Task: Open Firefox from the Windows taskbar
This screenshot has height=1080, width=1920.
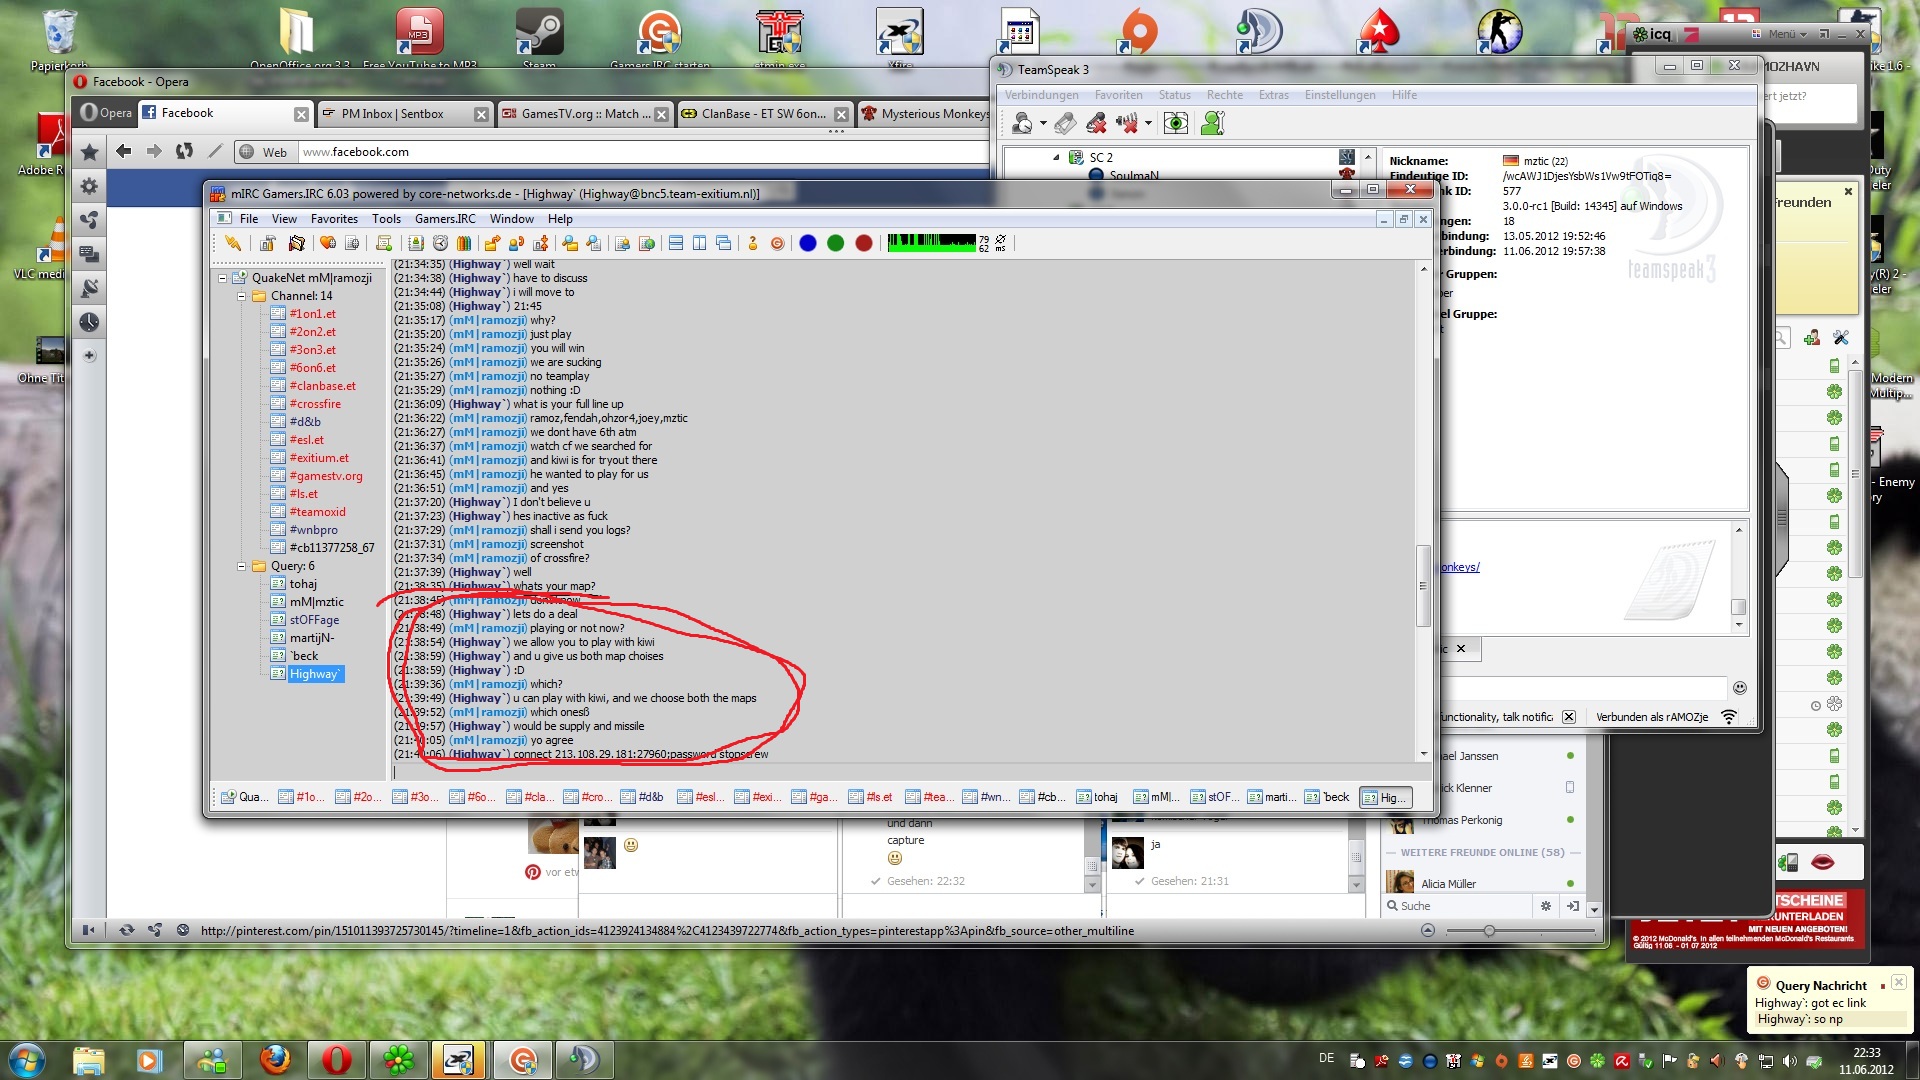Action: (275, 1059)
